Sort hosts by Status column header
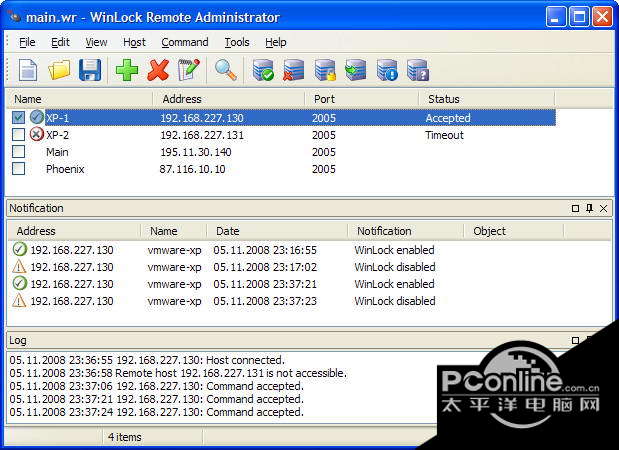Screen dimensions: 619x450 point(487,99)
